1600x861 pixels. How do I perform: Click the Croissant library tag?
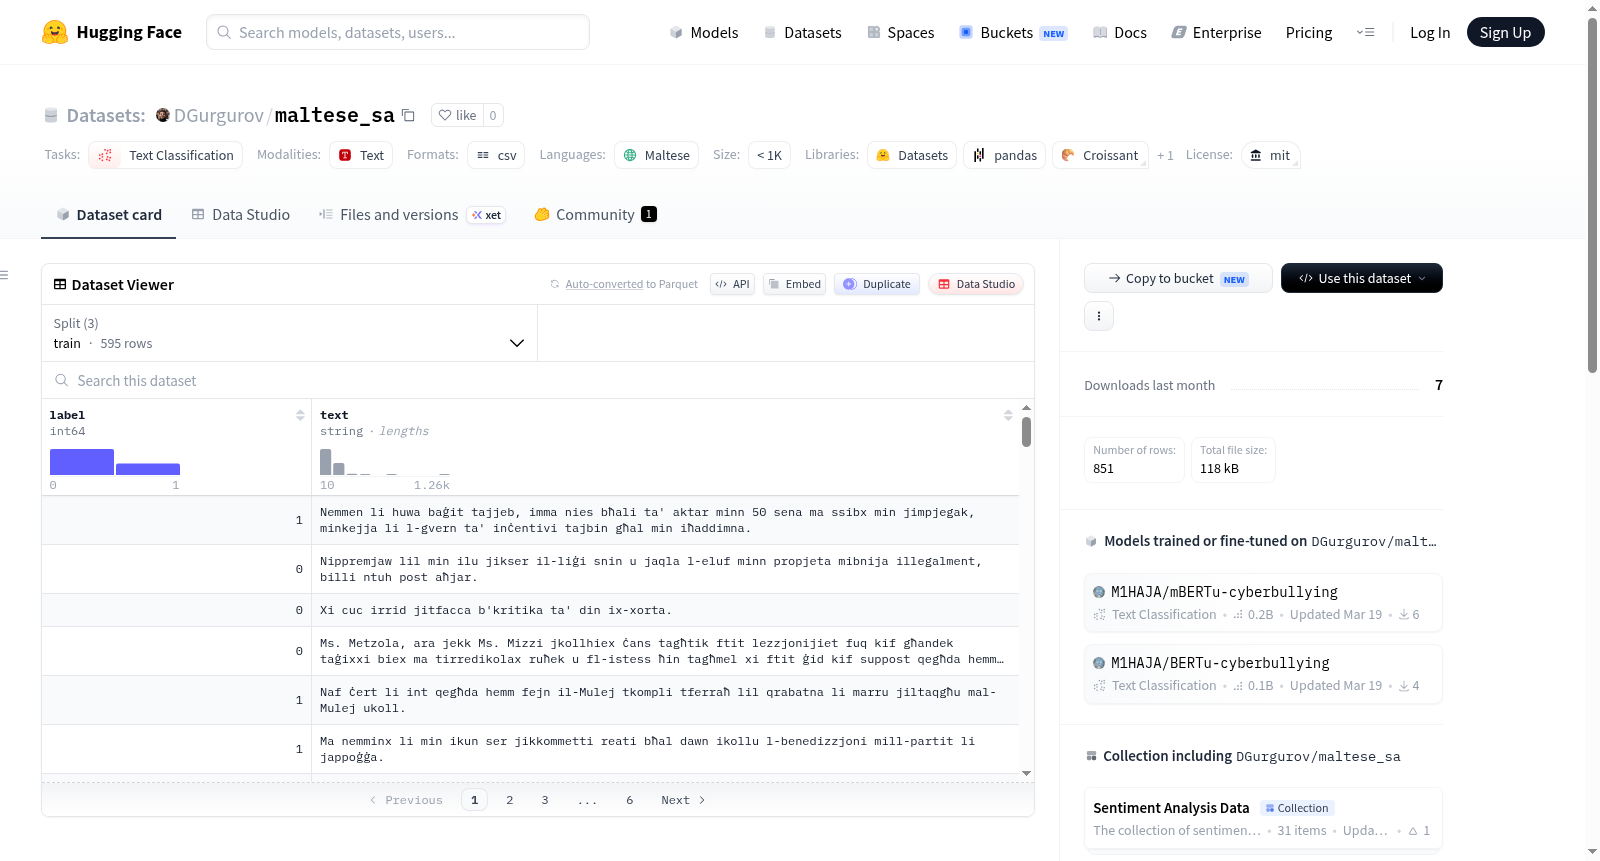1100,155
